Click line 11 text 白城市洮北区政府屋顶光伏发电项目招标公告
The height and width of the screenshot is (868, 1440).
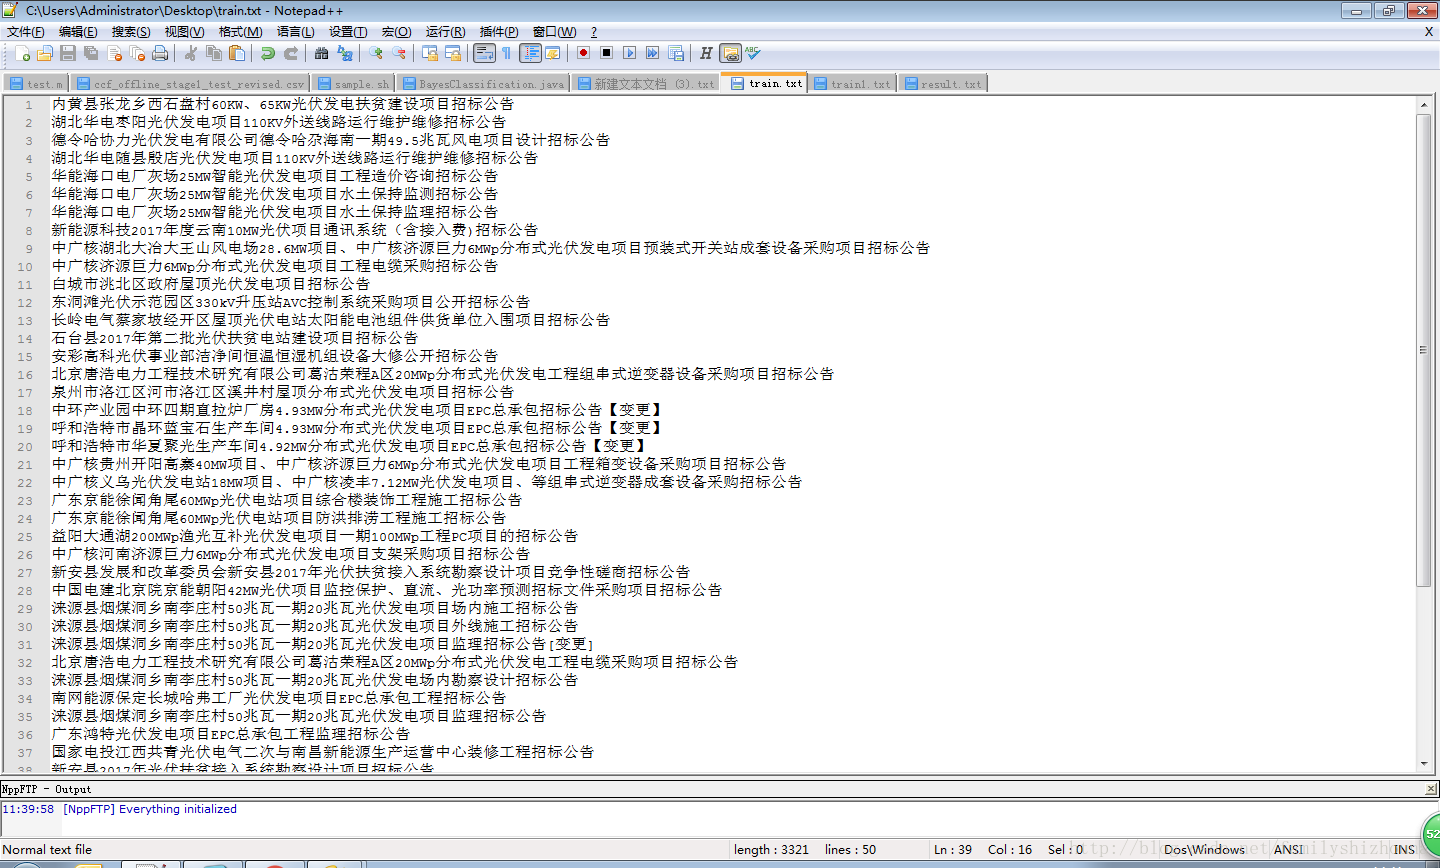(x=211, y=284)
